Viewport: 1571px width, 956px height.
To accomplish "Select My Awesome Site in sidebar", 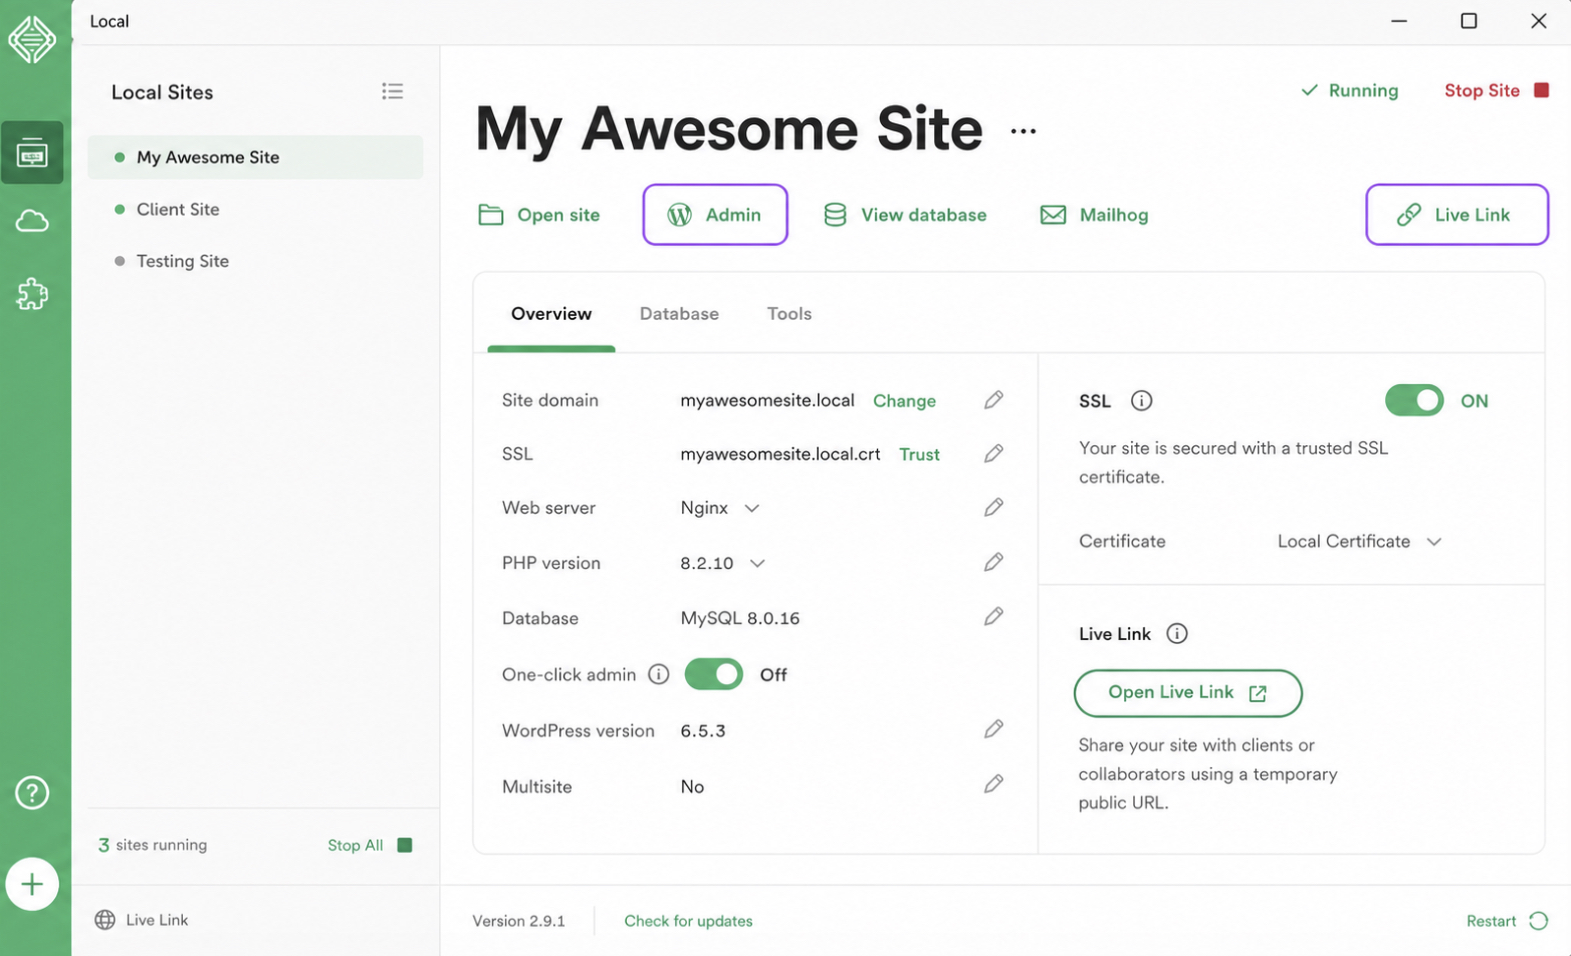I will tap(255, 157).
